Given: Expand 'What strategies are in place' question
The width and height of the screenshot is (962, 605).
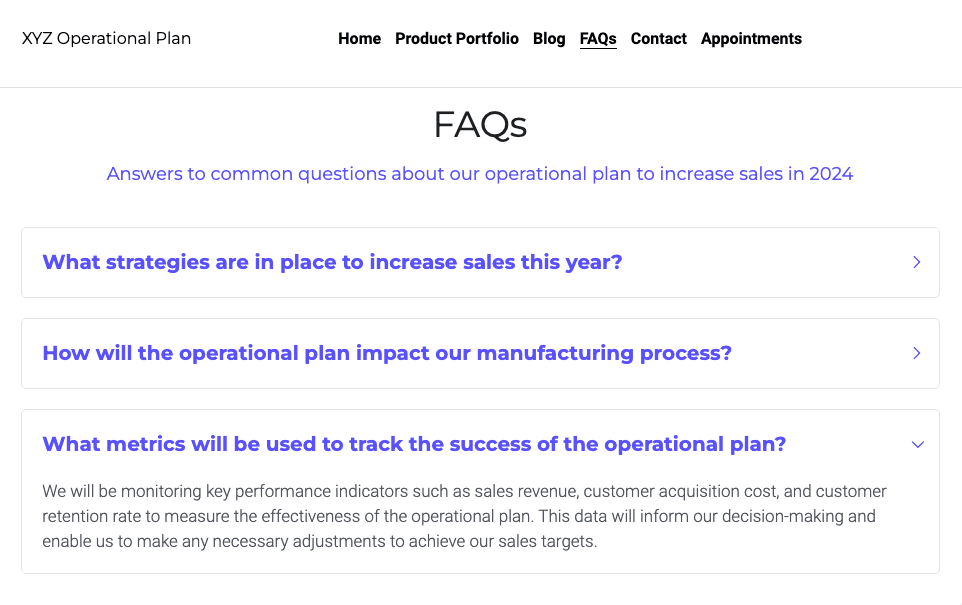Looking at the screenshot, I should (x=332, y=262).
